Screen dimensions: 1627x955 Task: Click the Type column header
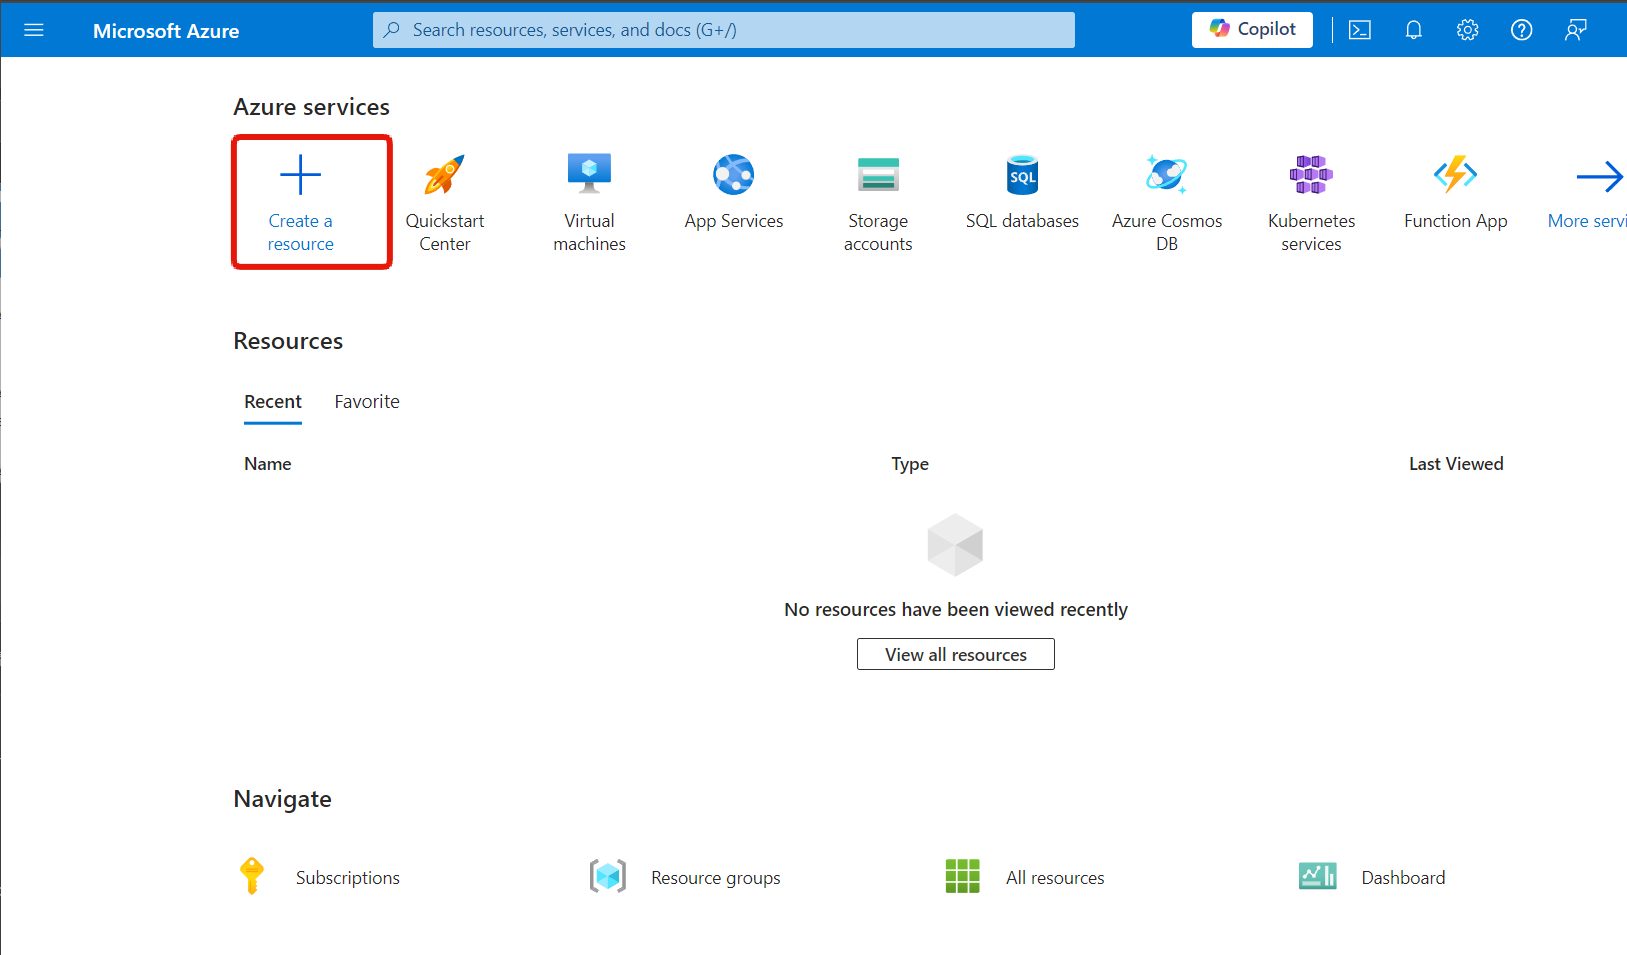coord(910,464)
